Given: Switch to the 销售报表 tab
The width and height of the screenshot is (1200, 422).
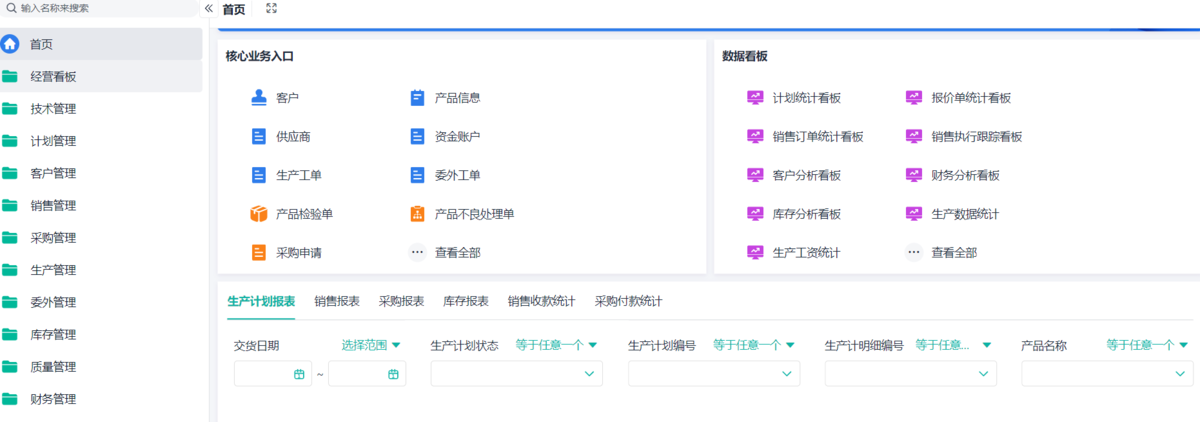Looking at the screenshot, I should (x=337, y=301).
